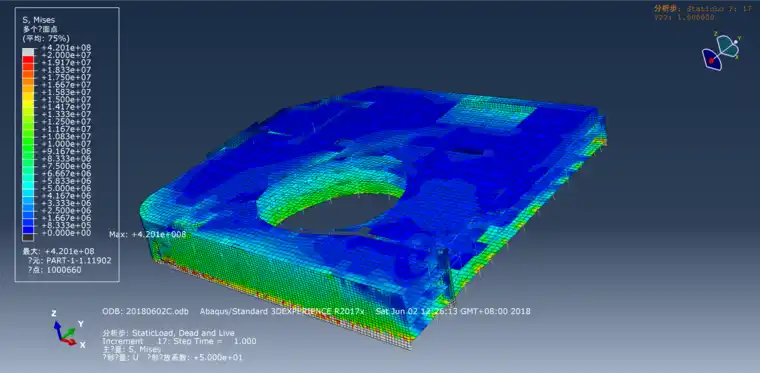
Task: Select legend value +4.167e+06
Action: click(x=66, y=196)
